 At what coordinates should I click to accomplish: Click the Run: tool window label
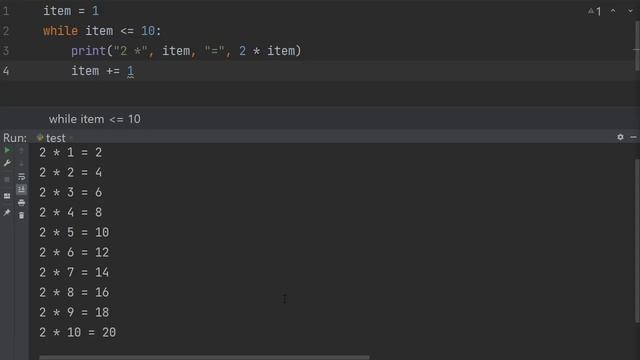(15, 138)
